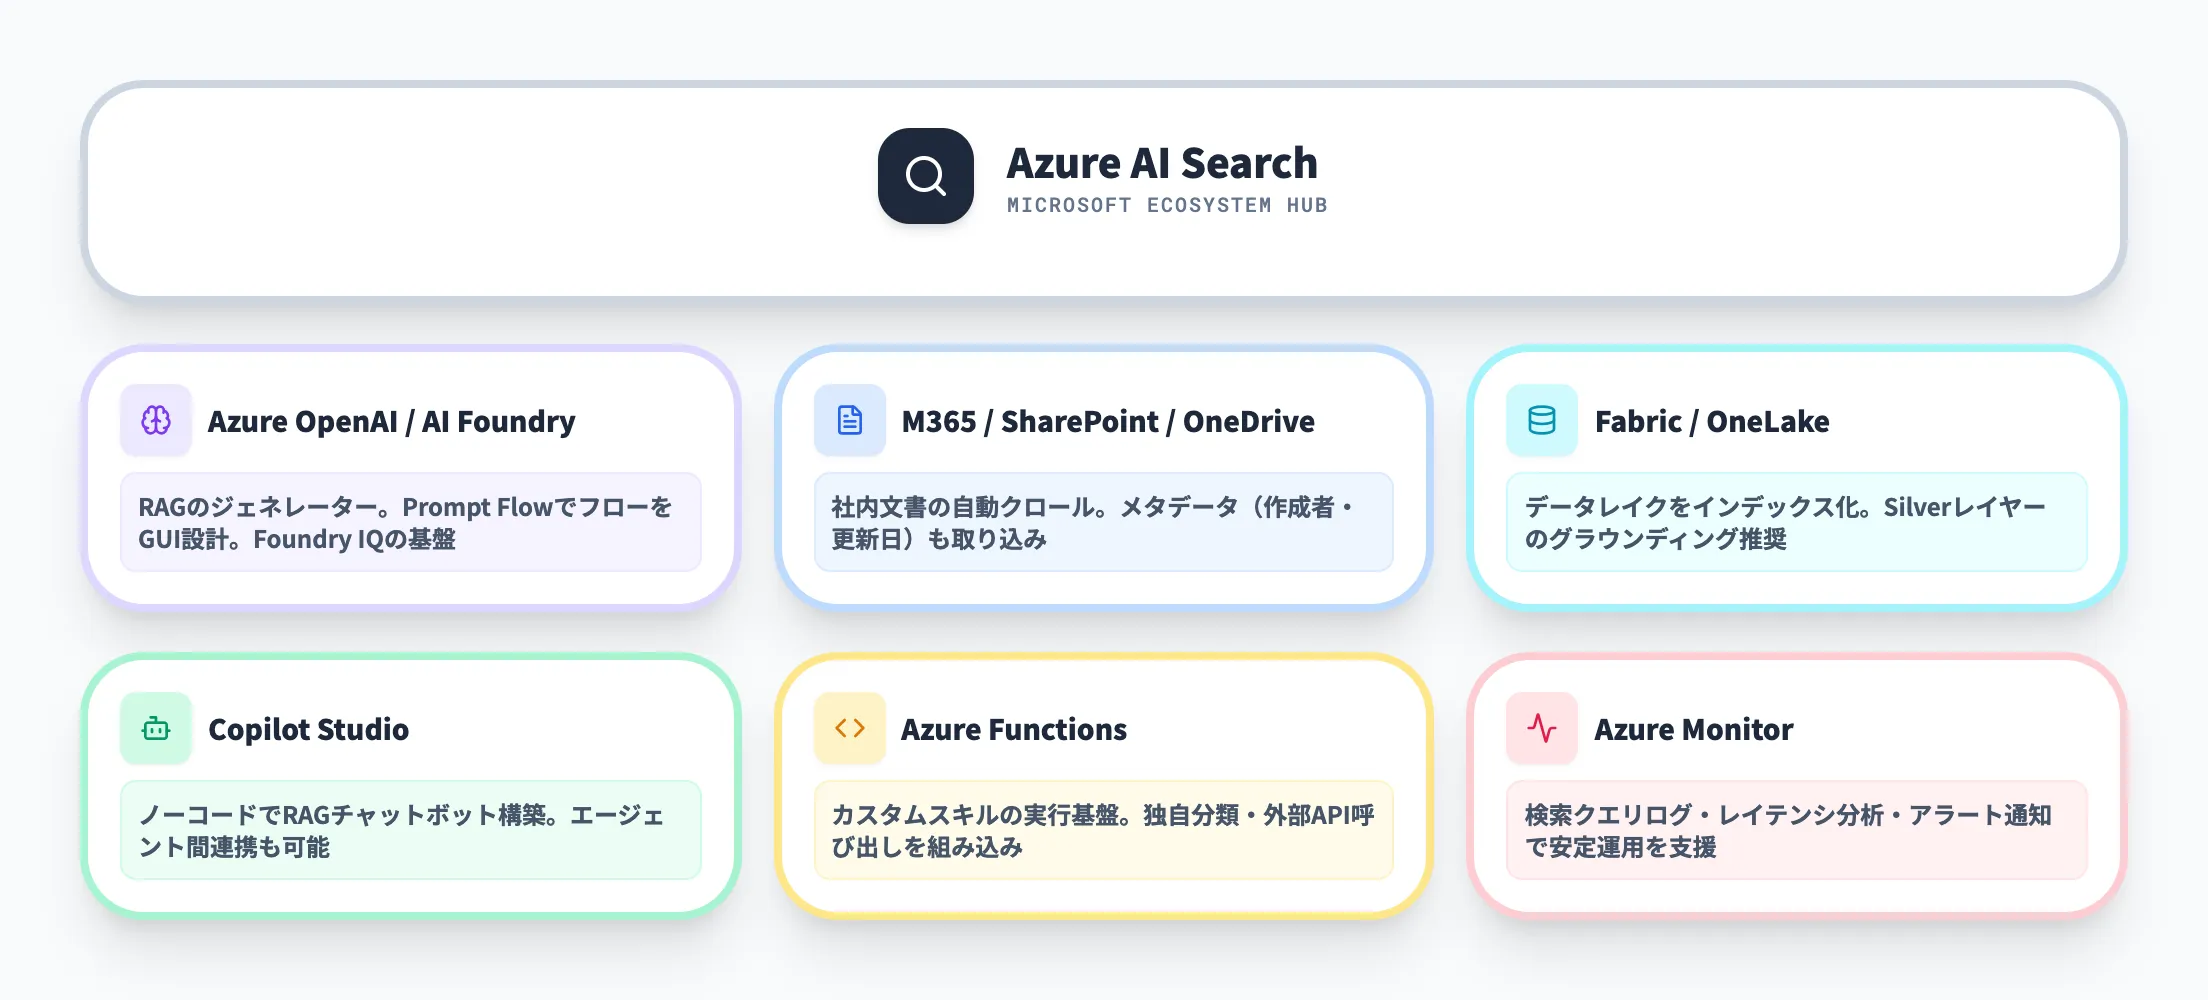
Task: Toggle the Copilot Studio card selection
Action: pyautogui.click(x=410, y=780)
